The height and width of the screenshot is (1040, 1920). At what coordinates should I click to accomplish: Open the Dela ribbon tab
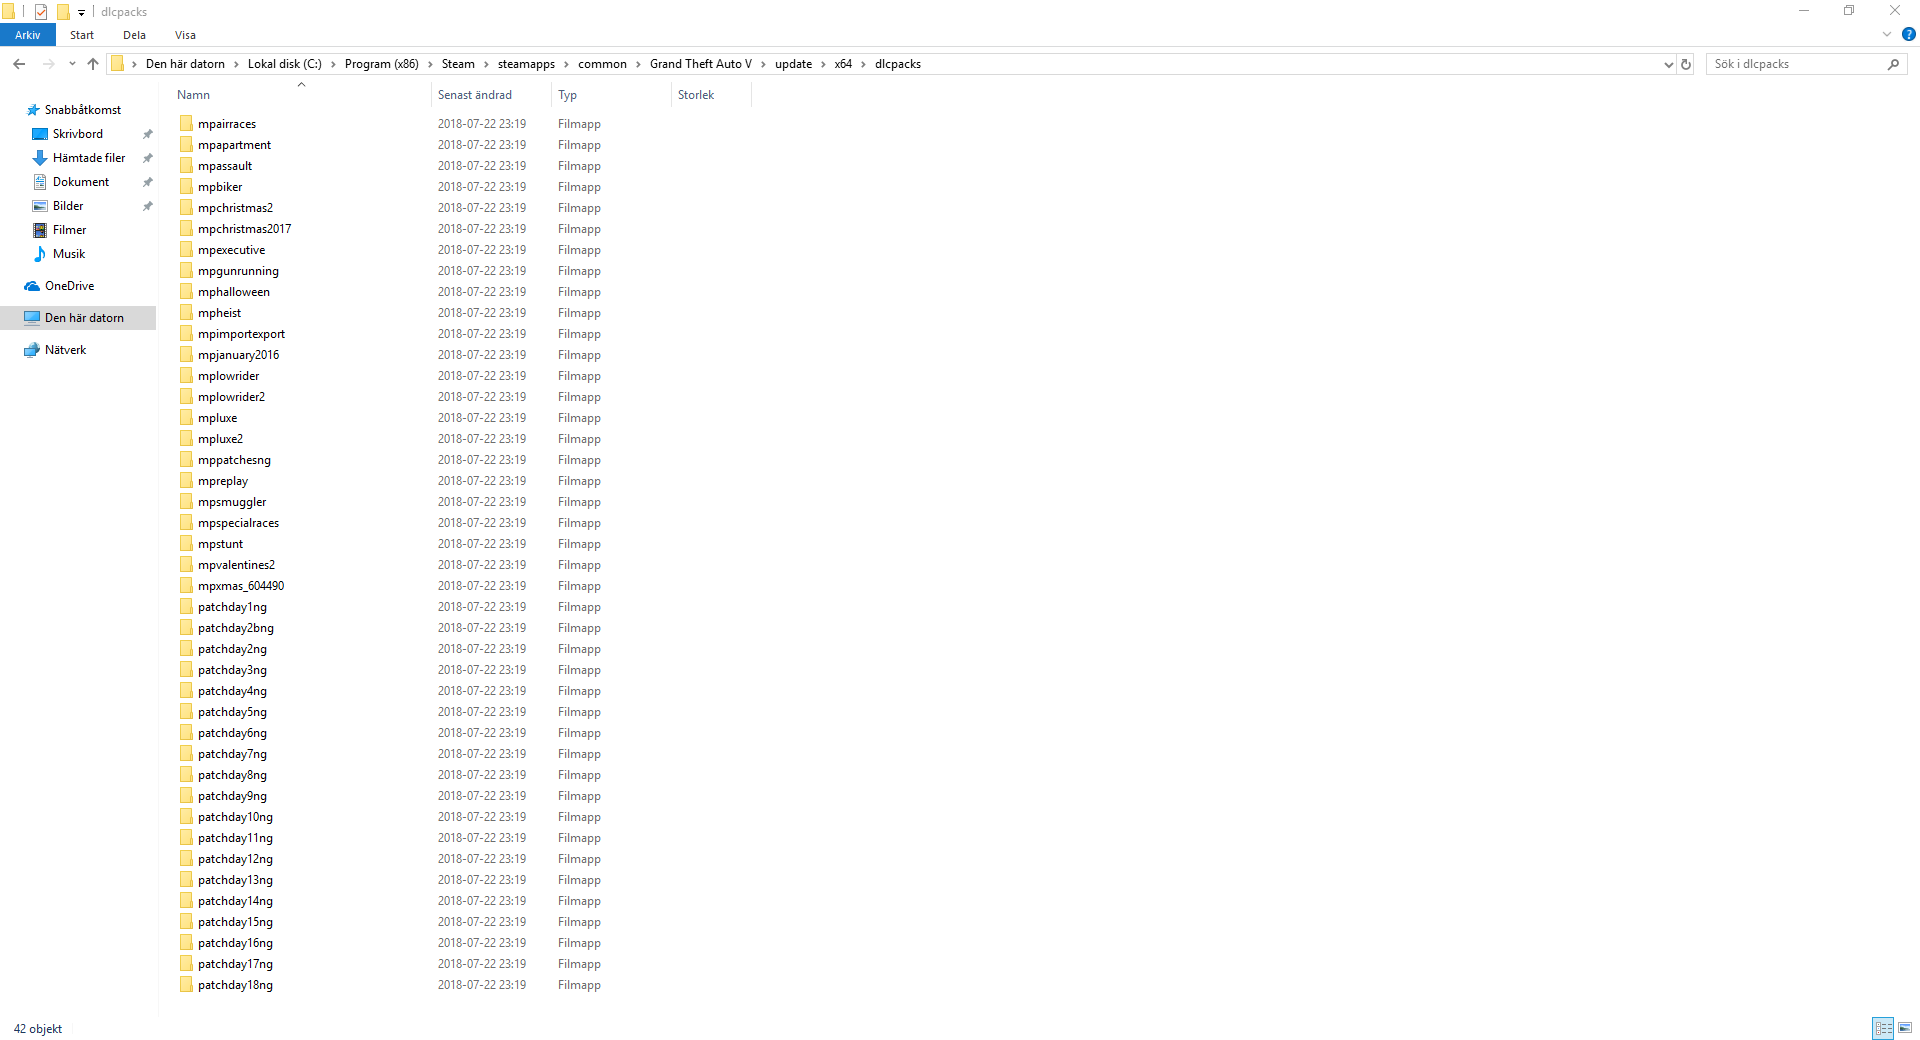click(134, 35)
